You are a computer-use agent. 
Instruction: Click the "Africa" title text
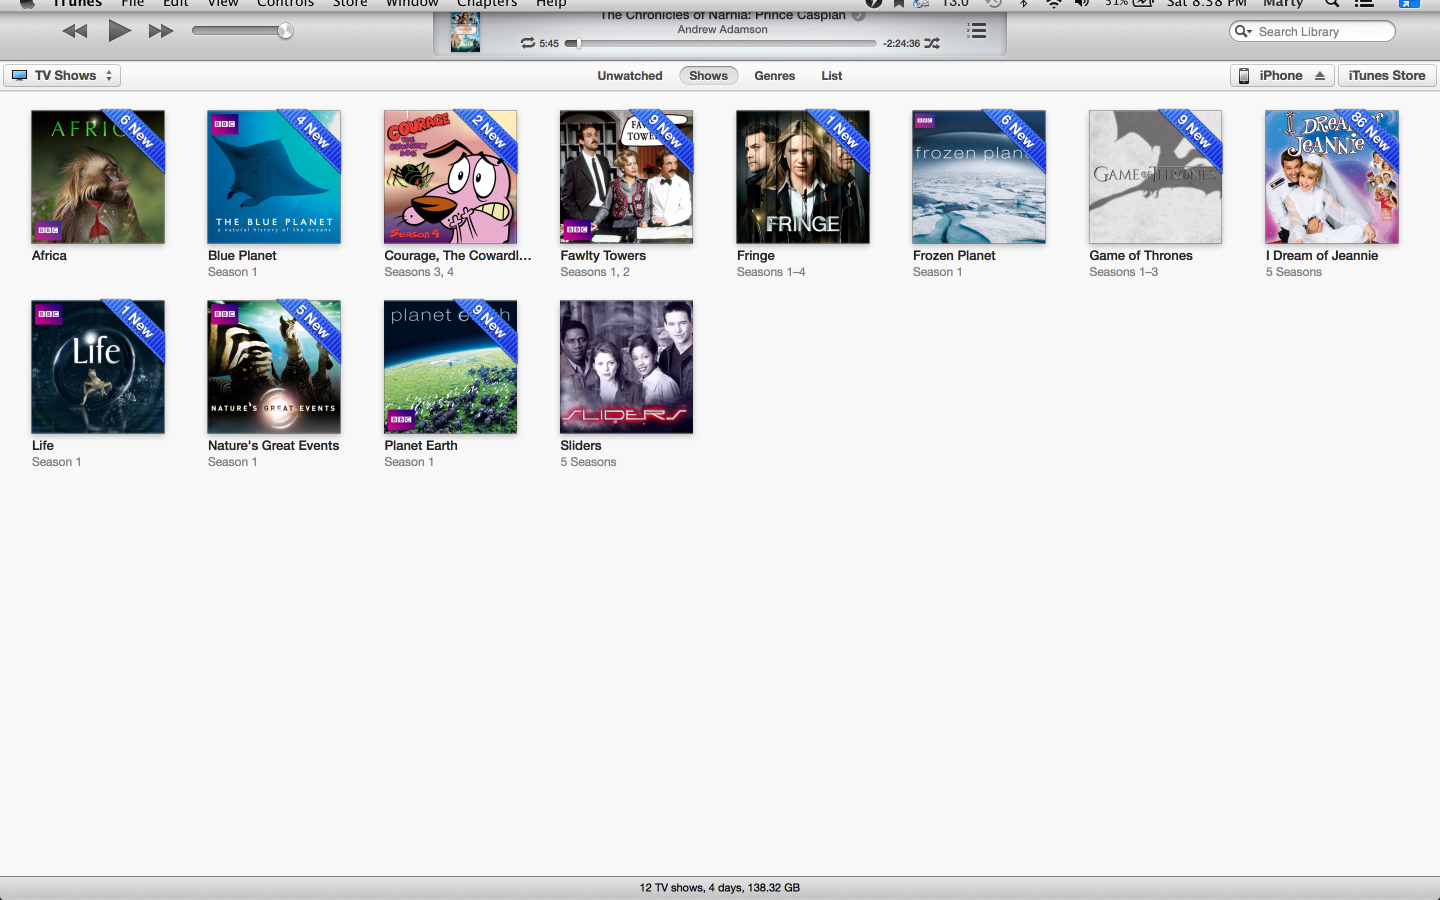coord(49,256)
